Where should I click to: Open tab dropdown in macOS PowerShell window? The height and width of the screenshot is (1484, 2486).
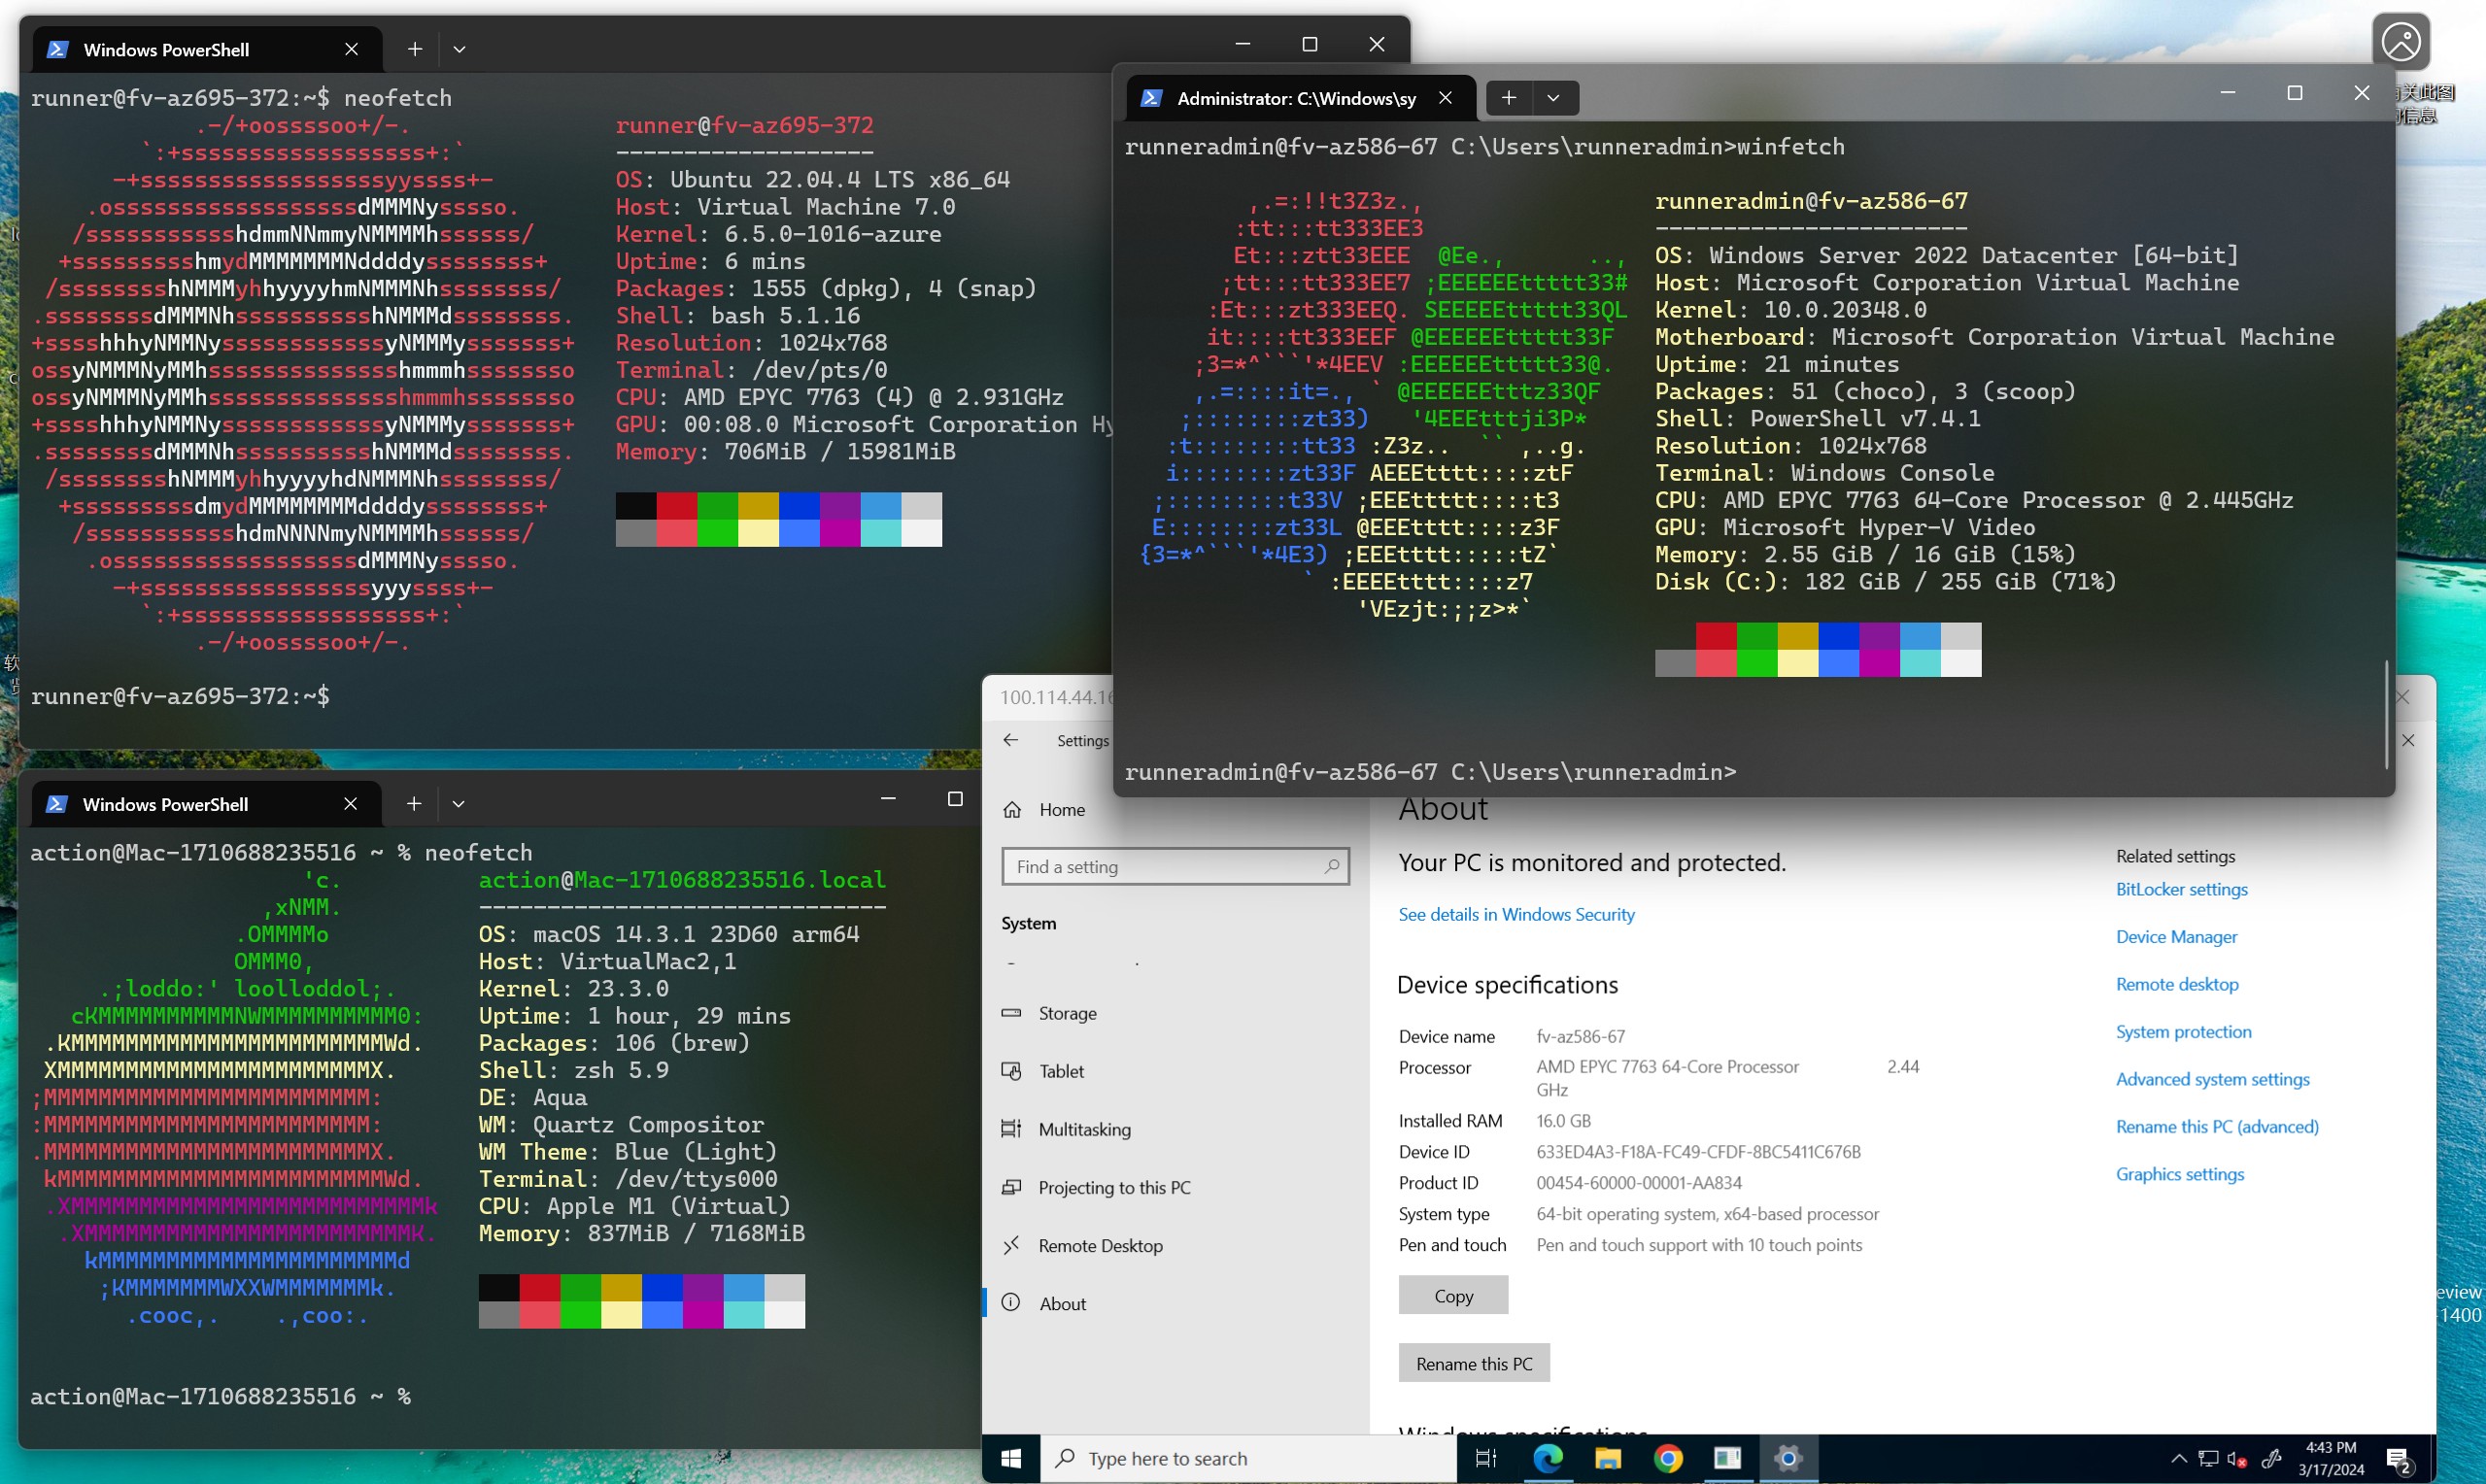click(458, 804)
